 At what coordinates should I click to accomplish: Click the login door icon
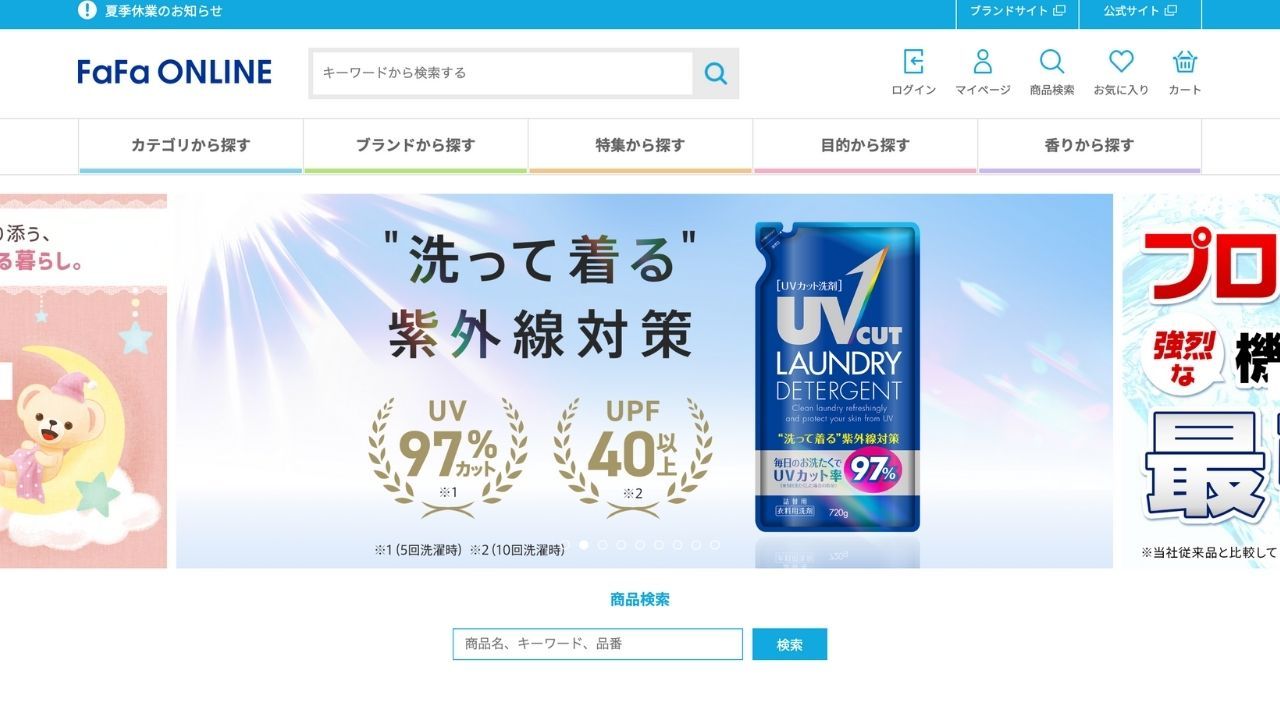[913, 62]
